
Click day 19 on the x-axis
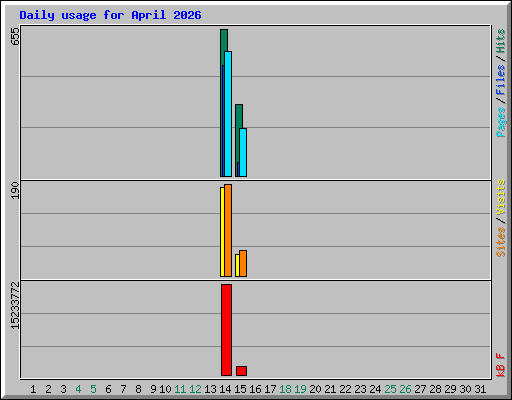pos(300,389)
